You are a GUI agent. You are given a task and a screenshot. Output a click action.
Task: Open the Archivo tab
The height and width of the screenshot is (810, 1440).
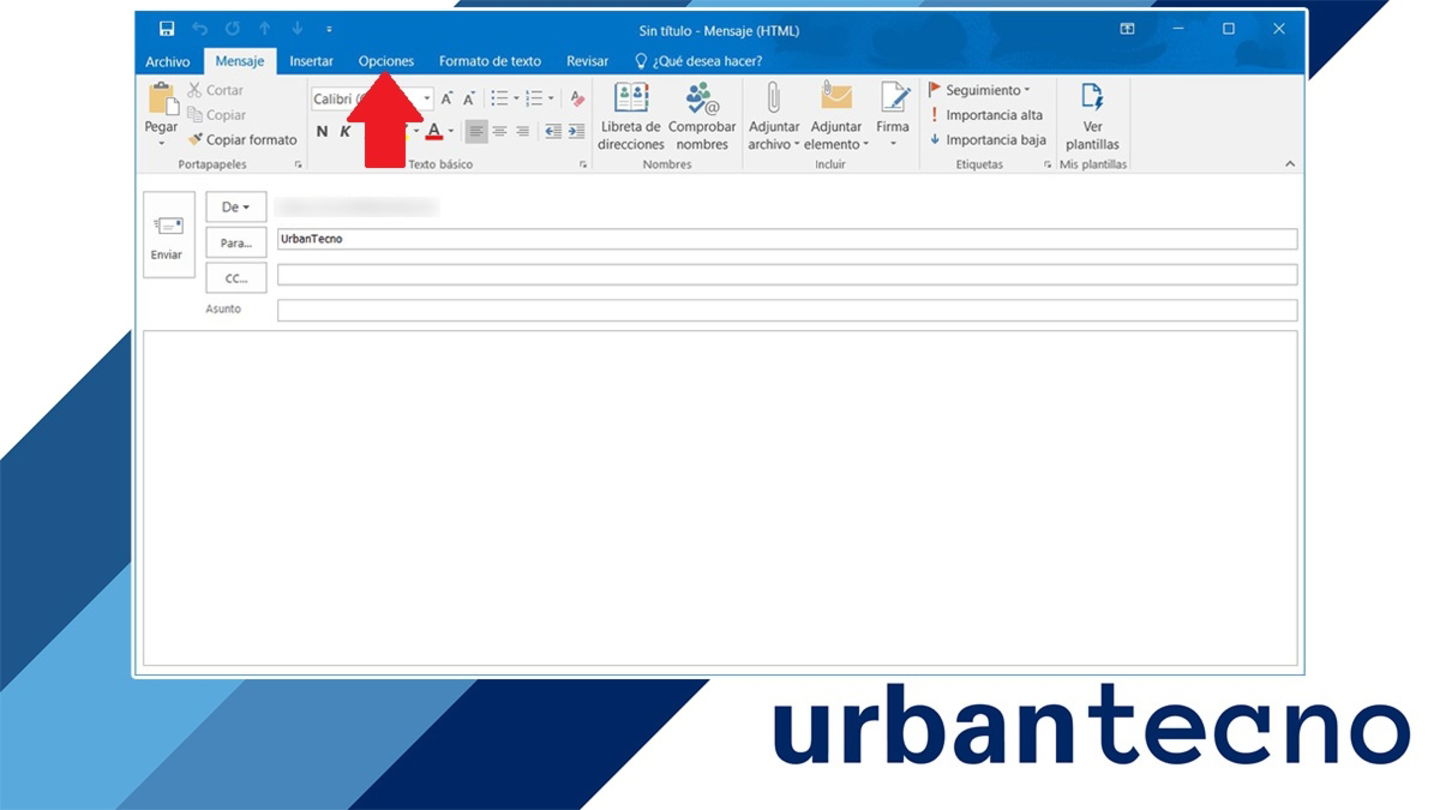click(x=168, y=61)
